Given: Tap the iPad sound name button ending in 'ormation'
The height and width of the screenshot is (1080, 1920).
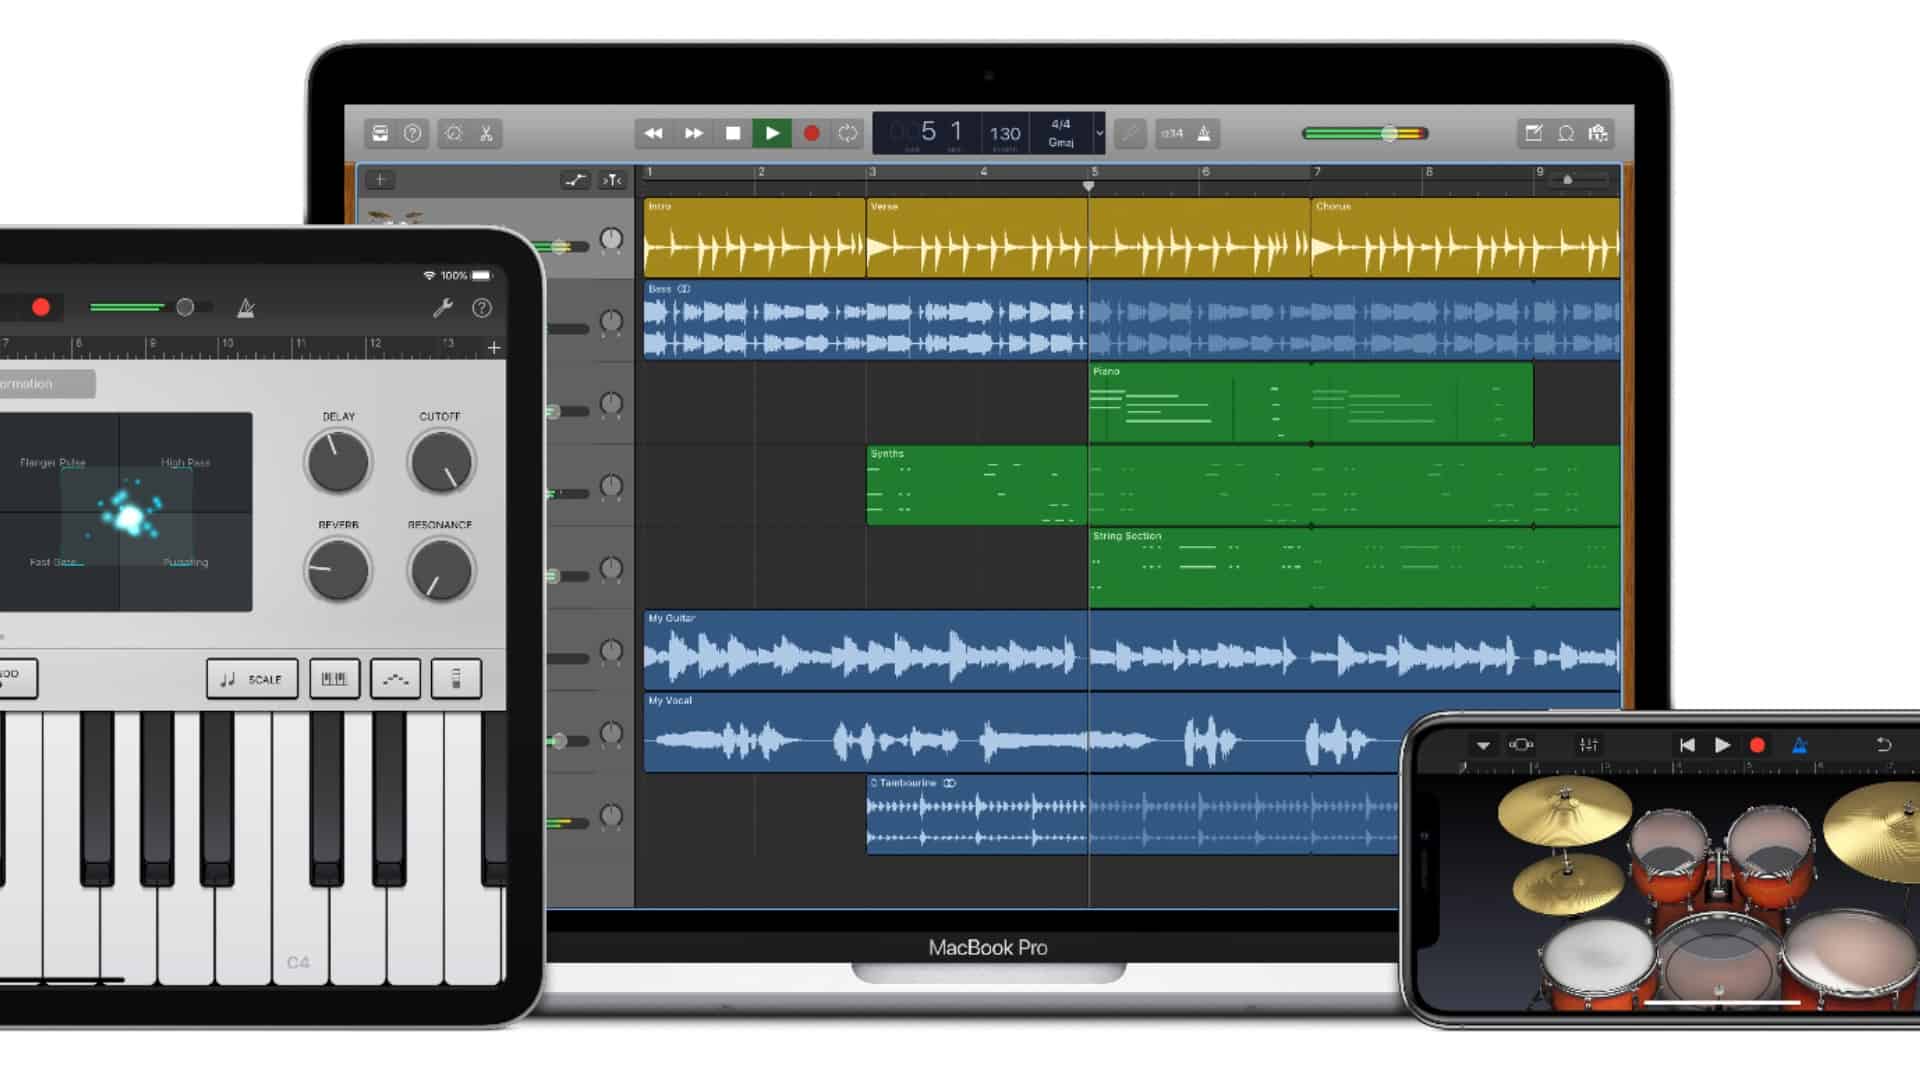Looking at the screenshot, I should click(47, 384).
